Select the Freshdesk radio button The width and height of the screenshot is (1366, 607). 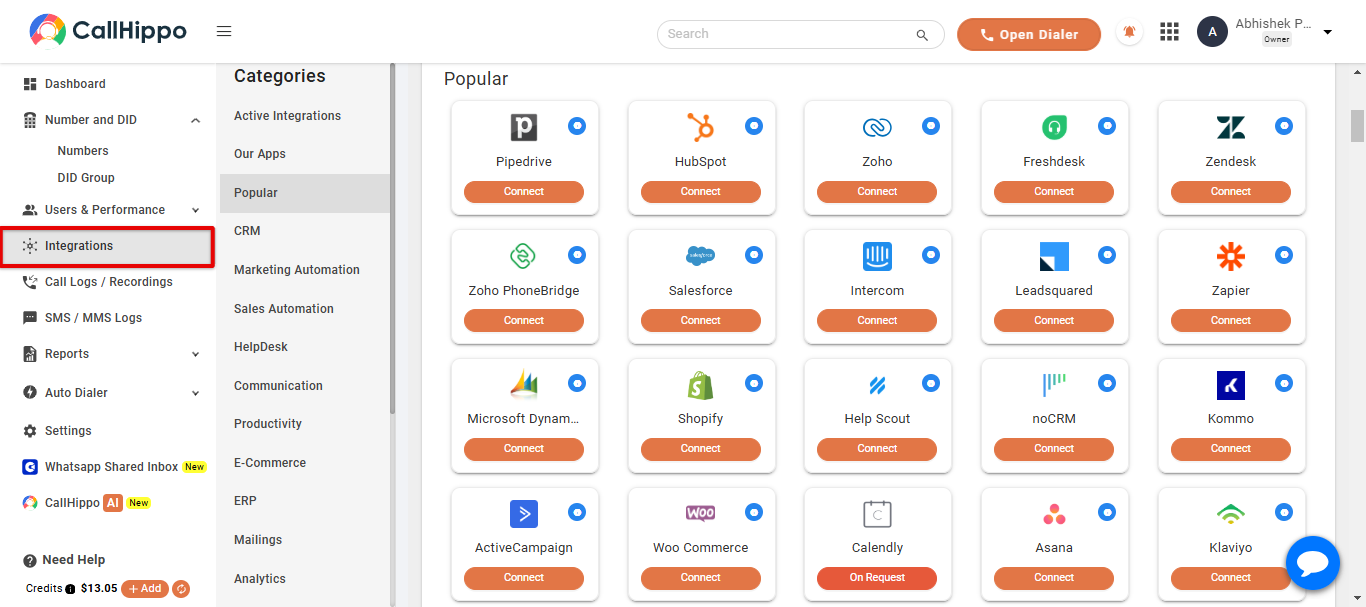tap(1107, 126)
